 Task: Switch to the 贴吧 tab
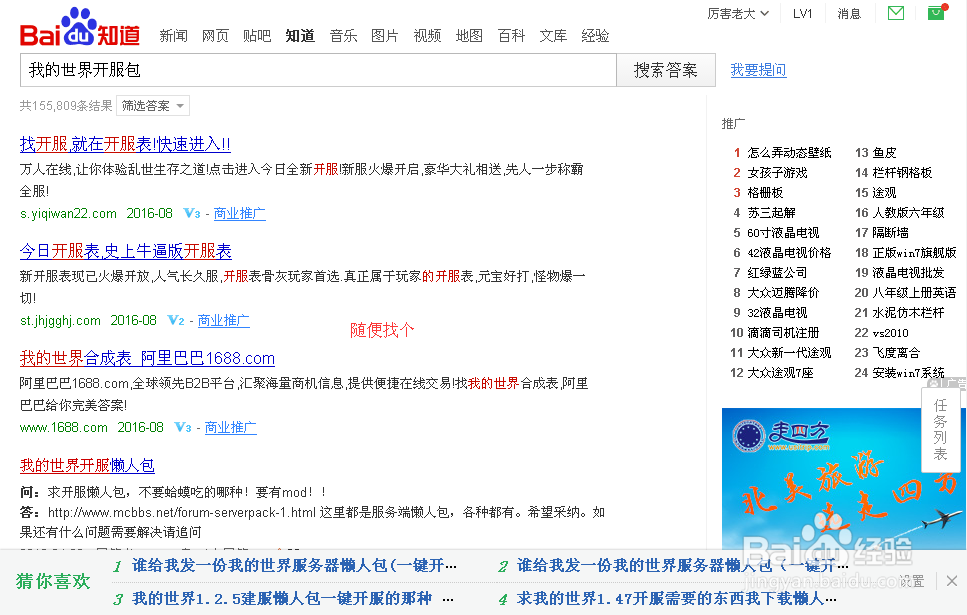257,36
